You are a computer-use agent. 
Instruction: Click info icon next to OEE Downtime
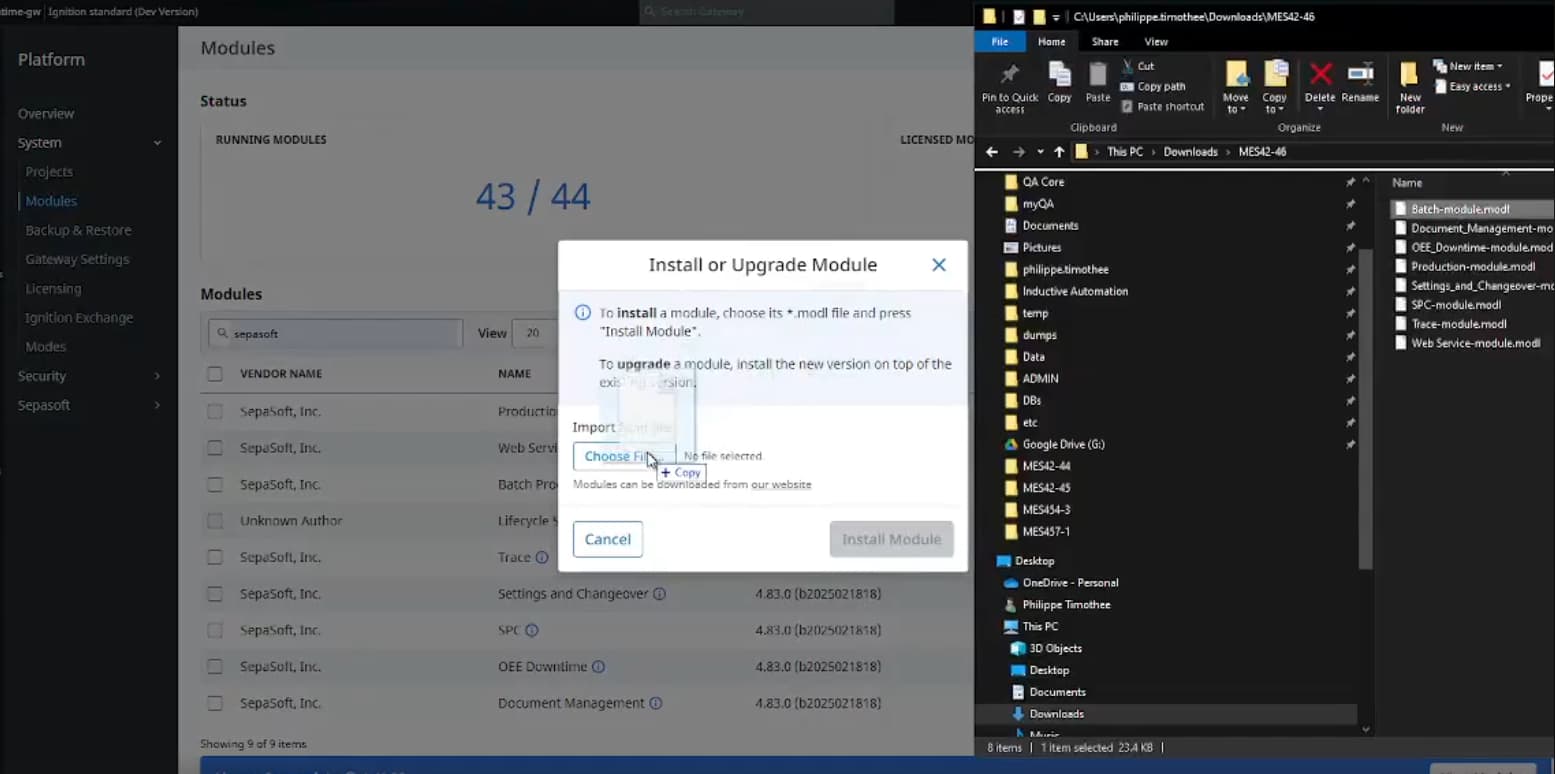point(598,667)
